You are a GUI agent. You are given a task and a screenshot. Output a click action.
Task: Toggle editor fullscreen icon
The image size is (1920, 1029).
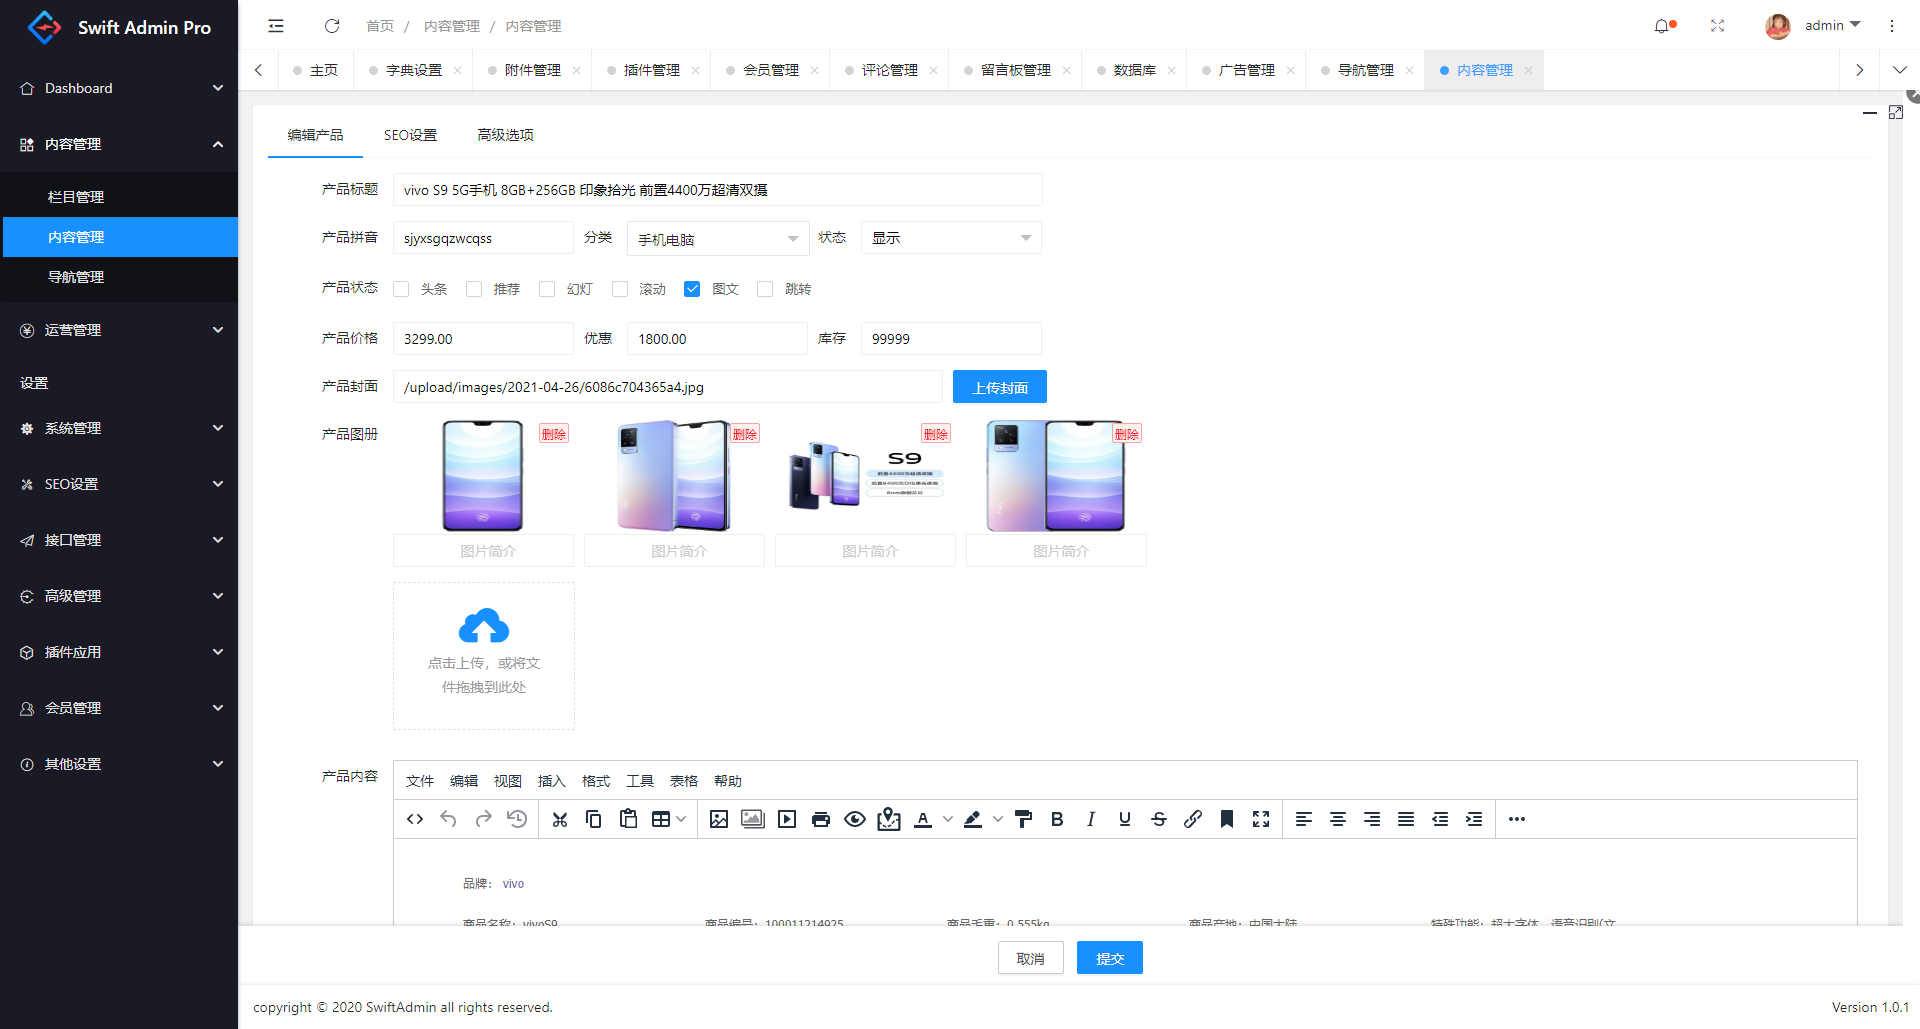1261,819
